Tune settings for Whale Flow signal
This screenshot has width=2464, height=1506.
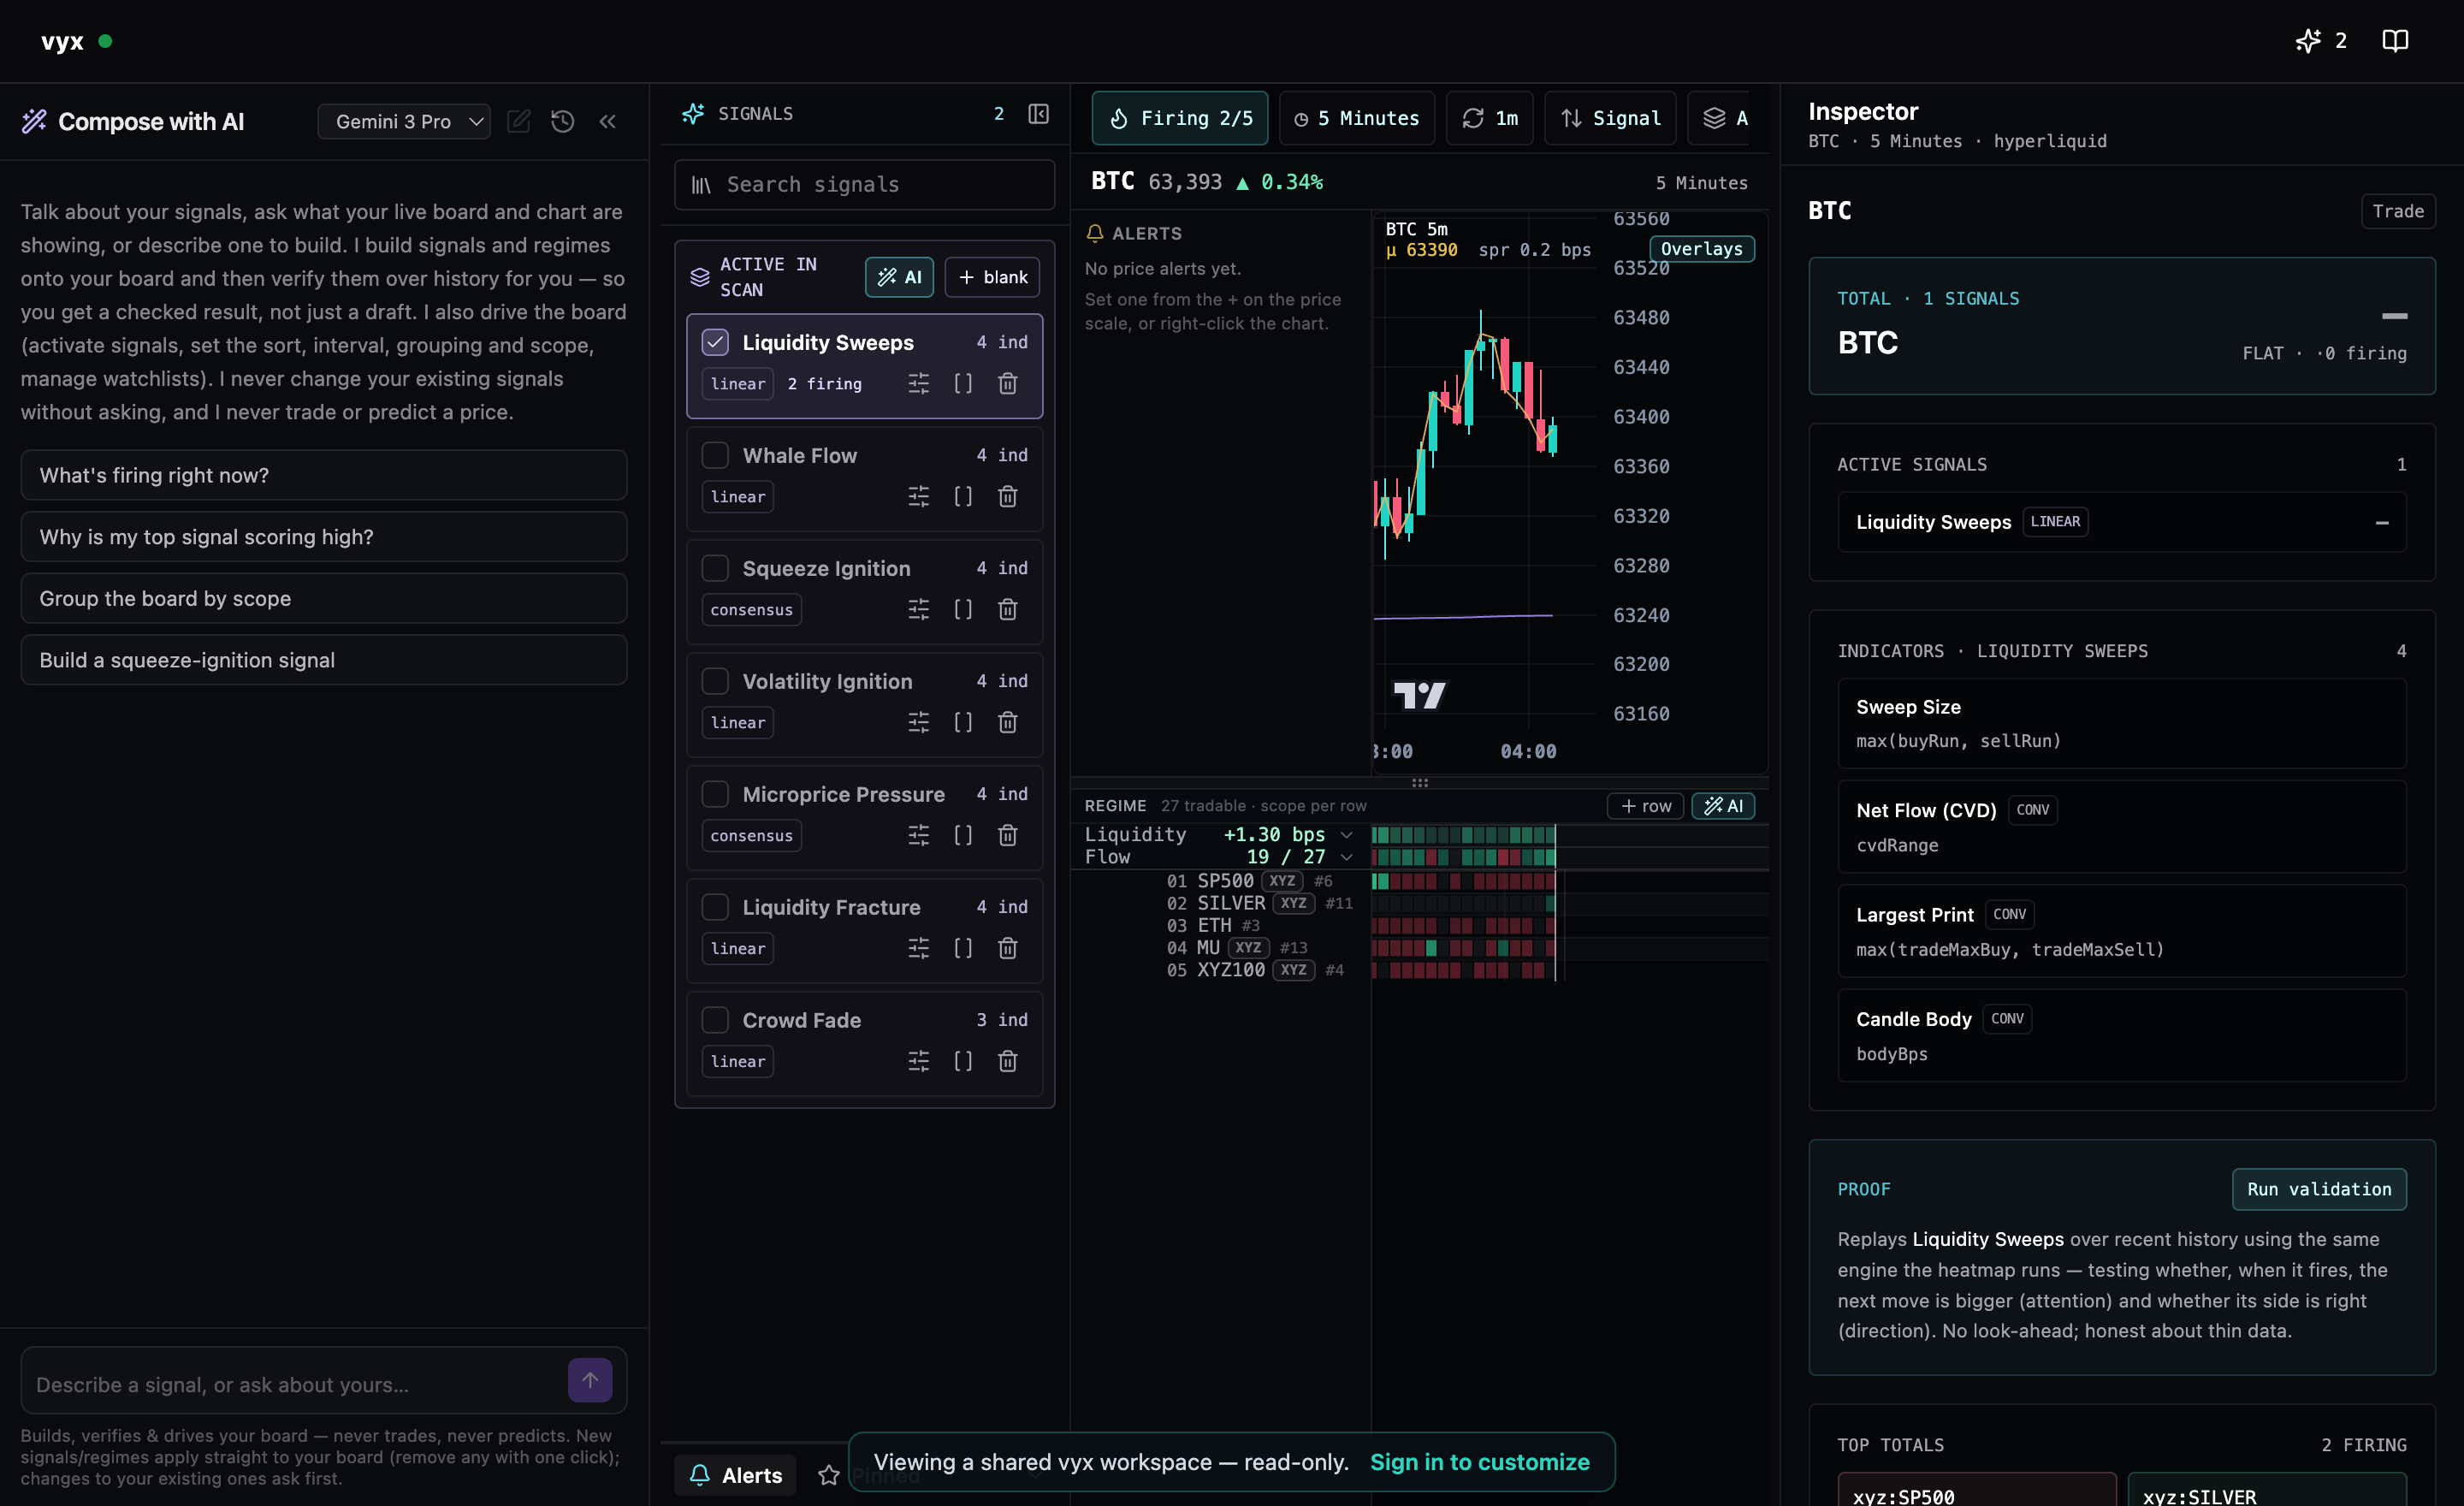918,497
